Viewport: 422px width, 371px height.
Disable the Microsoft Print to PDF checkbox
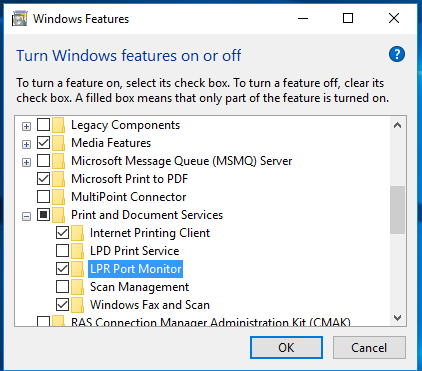click(43, 179)
